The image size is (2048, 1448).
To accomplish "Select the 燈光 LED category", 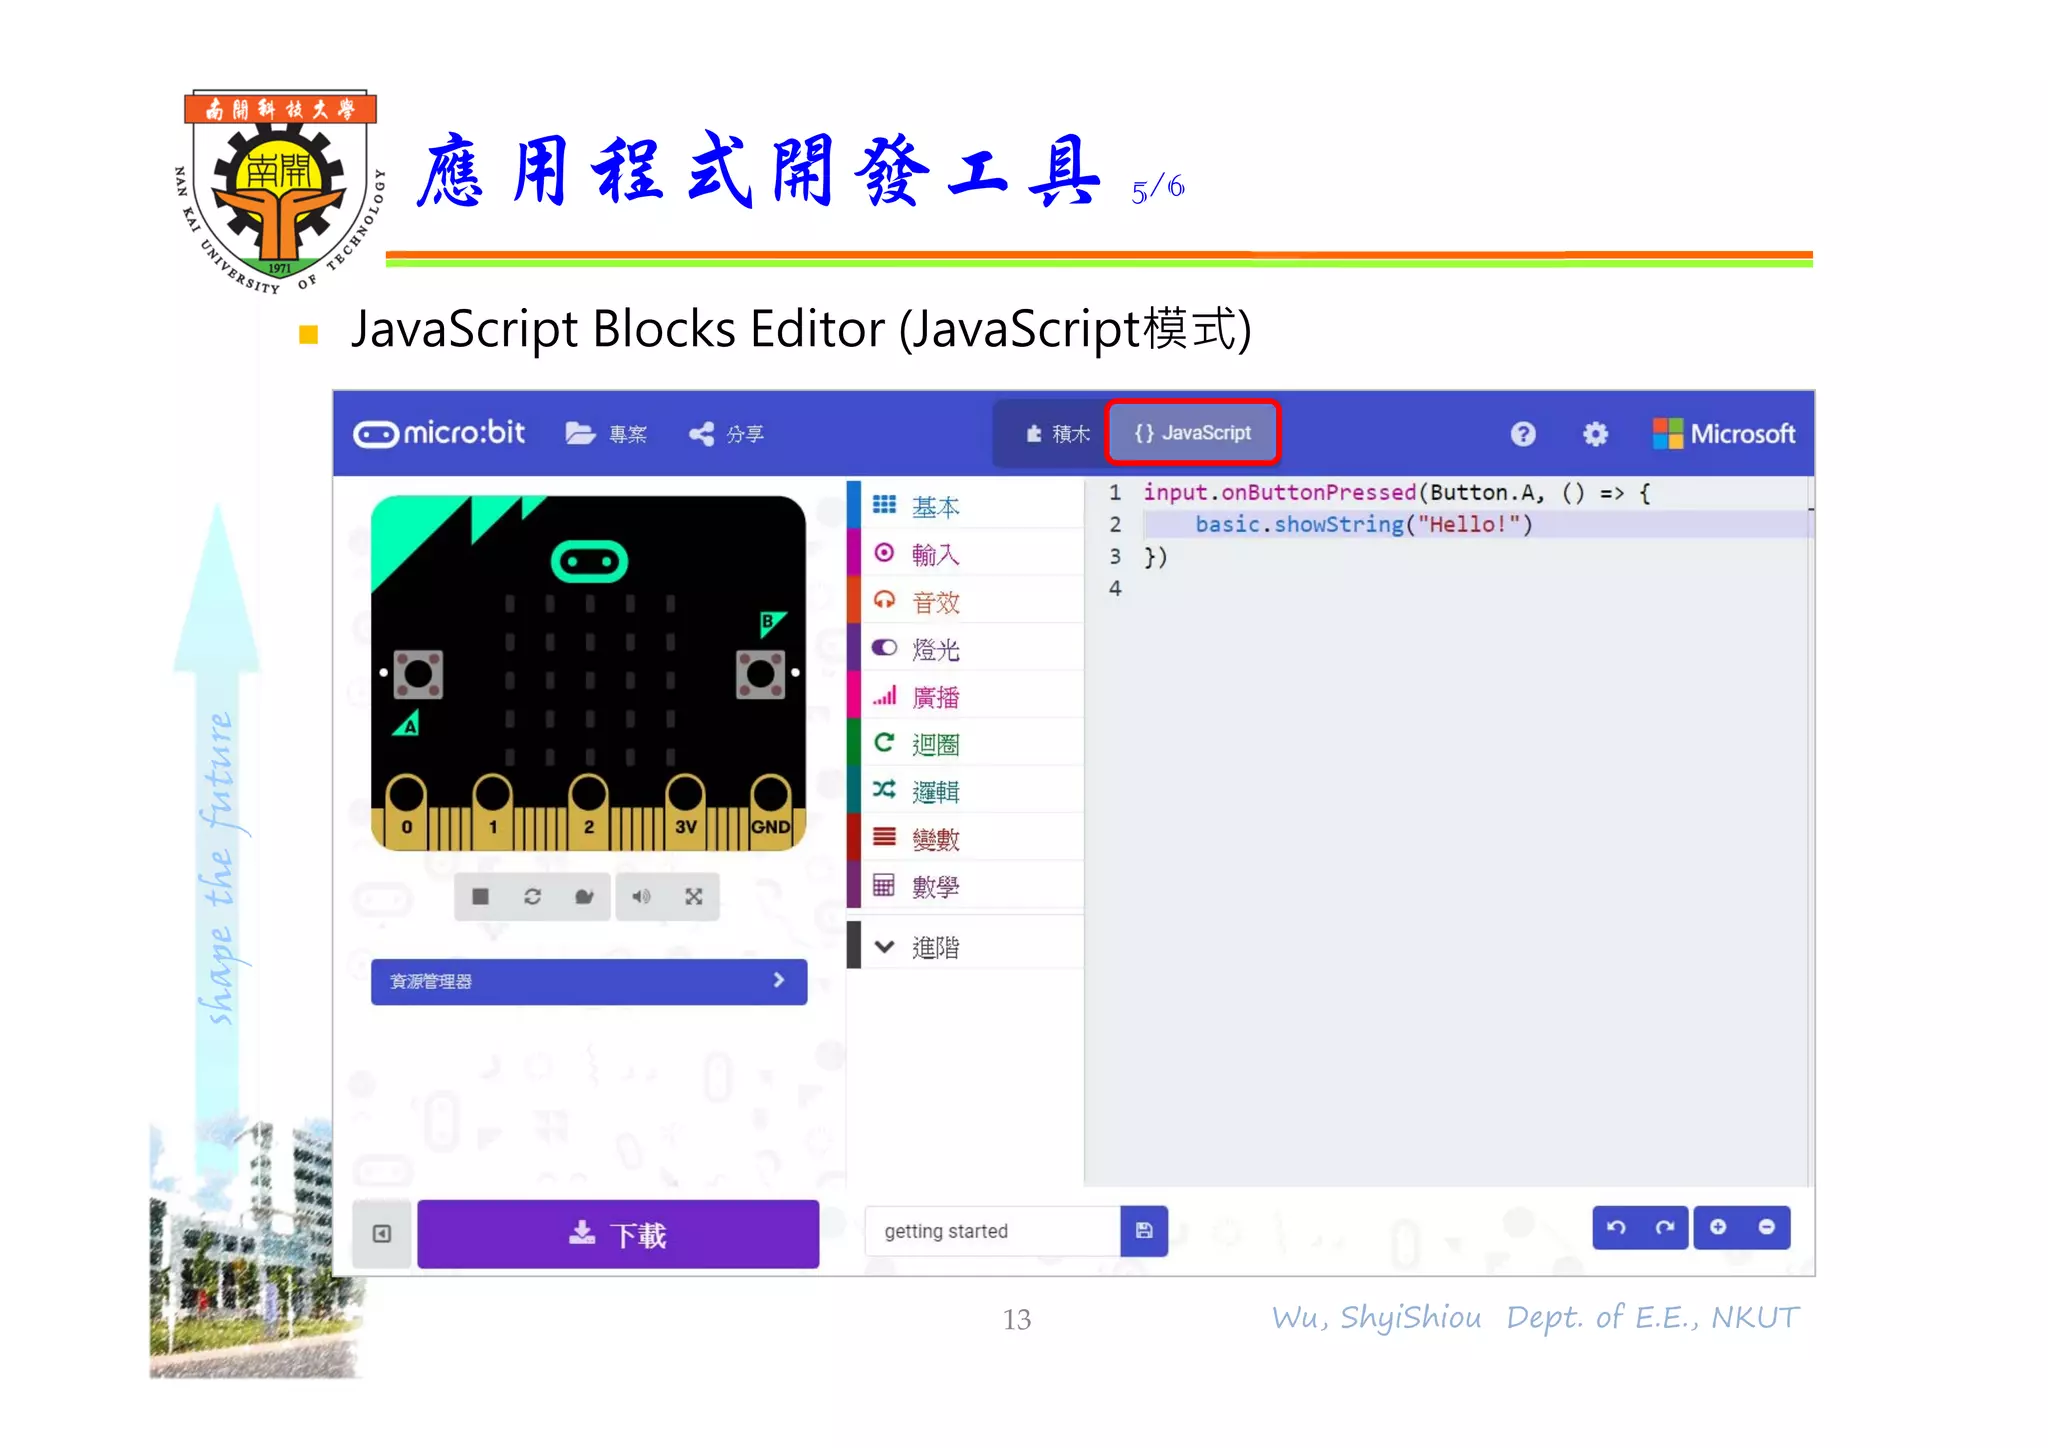I will tap(966, 648).
